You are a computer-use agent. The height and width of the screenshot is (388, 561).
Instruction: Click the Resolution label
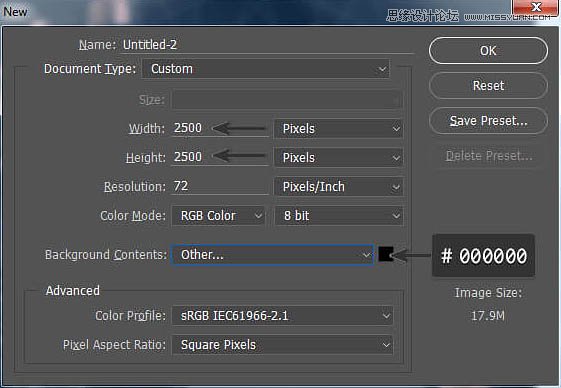coord(135,186)
